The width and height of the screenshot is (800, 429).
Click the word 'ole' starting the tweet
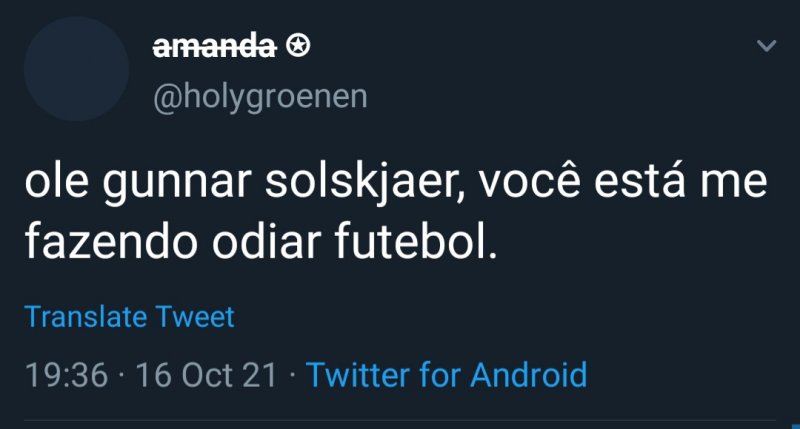point(53,186)
